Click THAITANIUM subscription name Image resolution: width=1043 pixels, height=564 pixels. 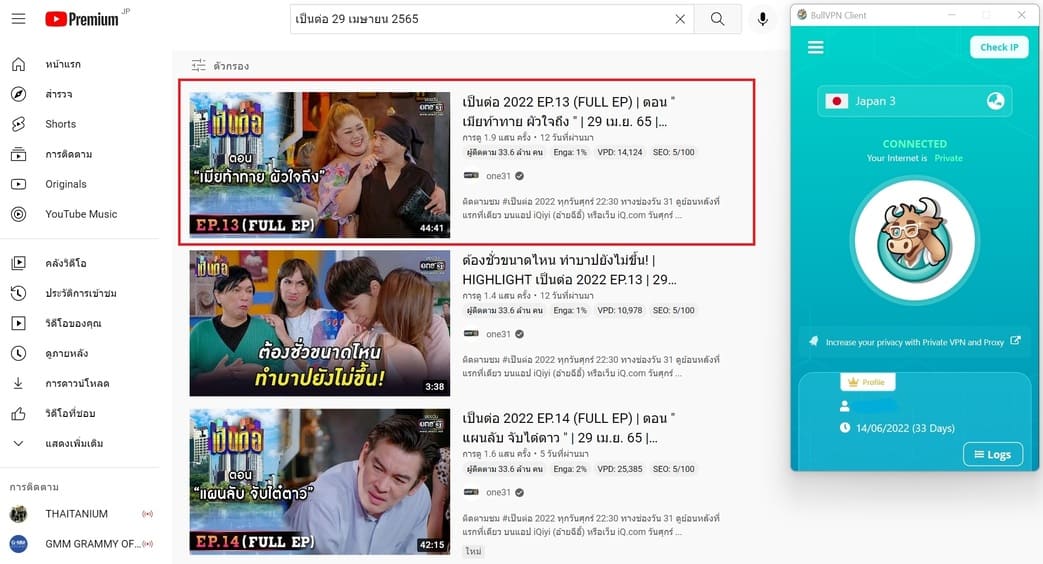[x=76, y=513]
